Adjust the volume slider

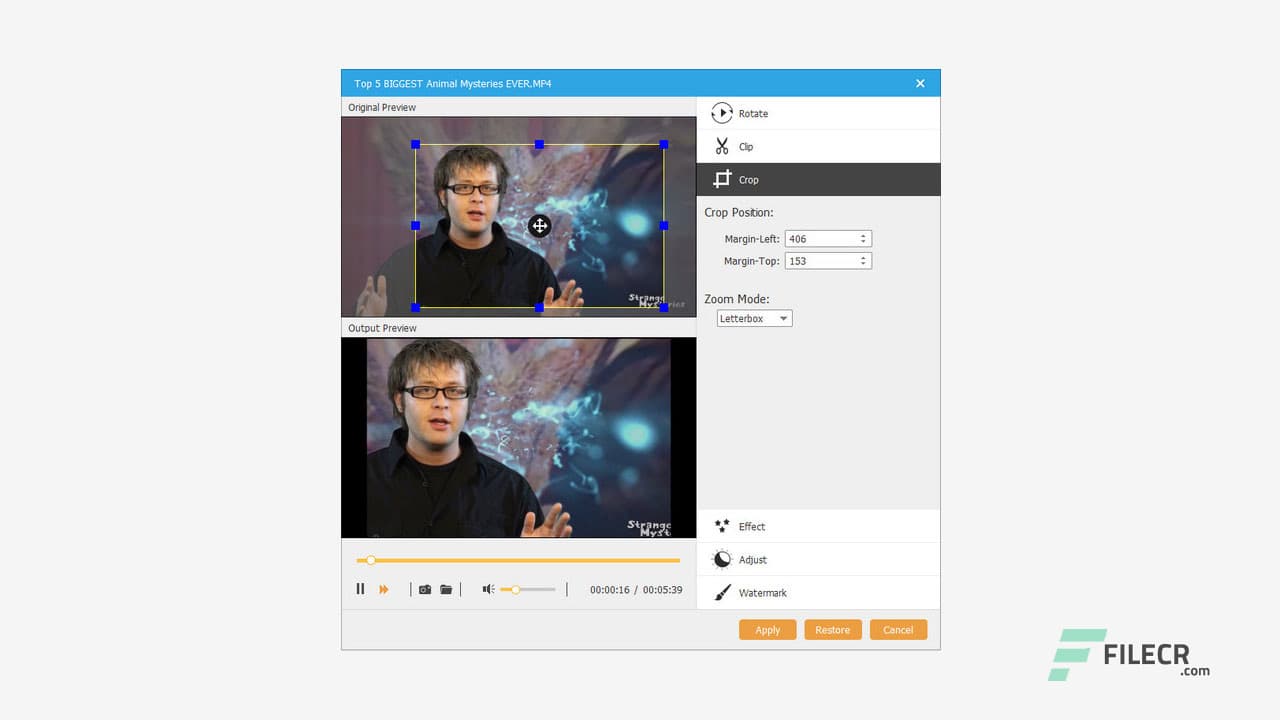point(516,589)
